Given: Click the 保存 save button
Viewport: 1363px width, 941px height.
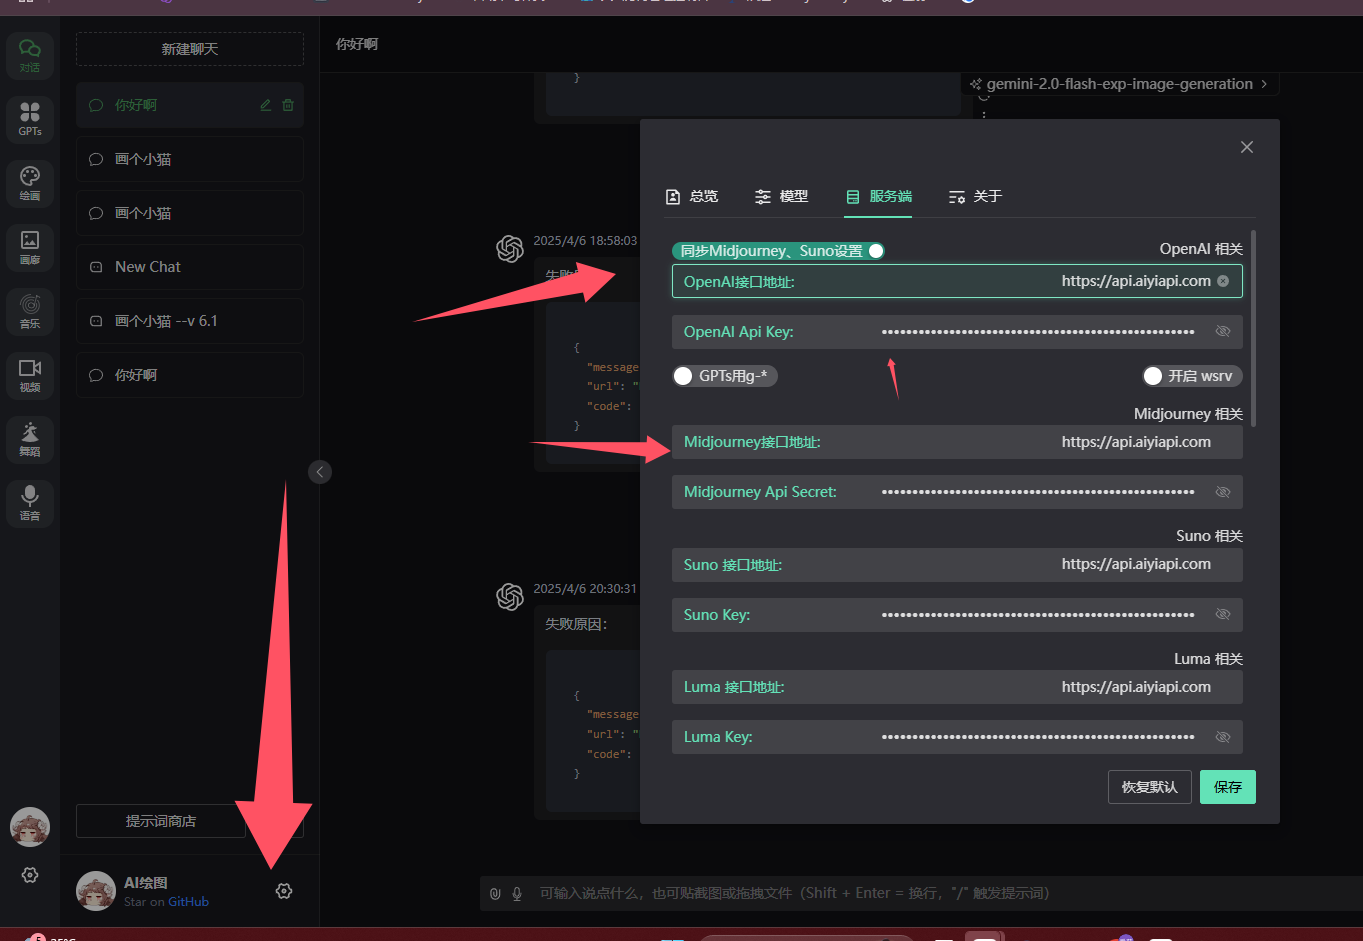Looking at the screenshot, I should [1228, 787].
